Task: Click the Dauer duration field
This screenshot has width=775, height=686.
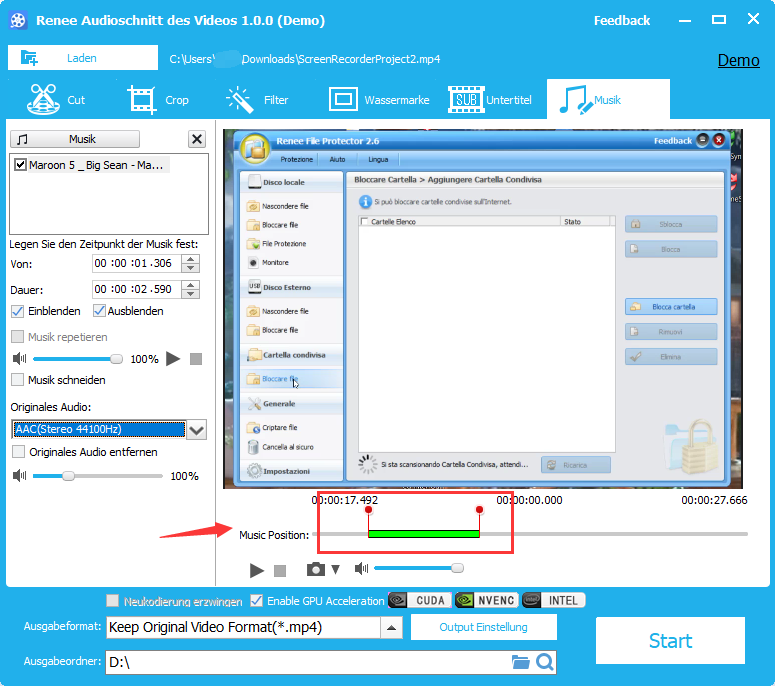Action: (x=136, y=289)
